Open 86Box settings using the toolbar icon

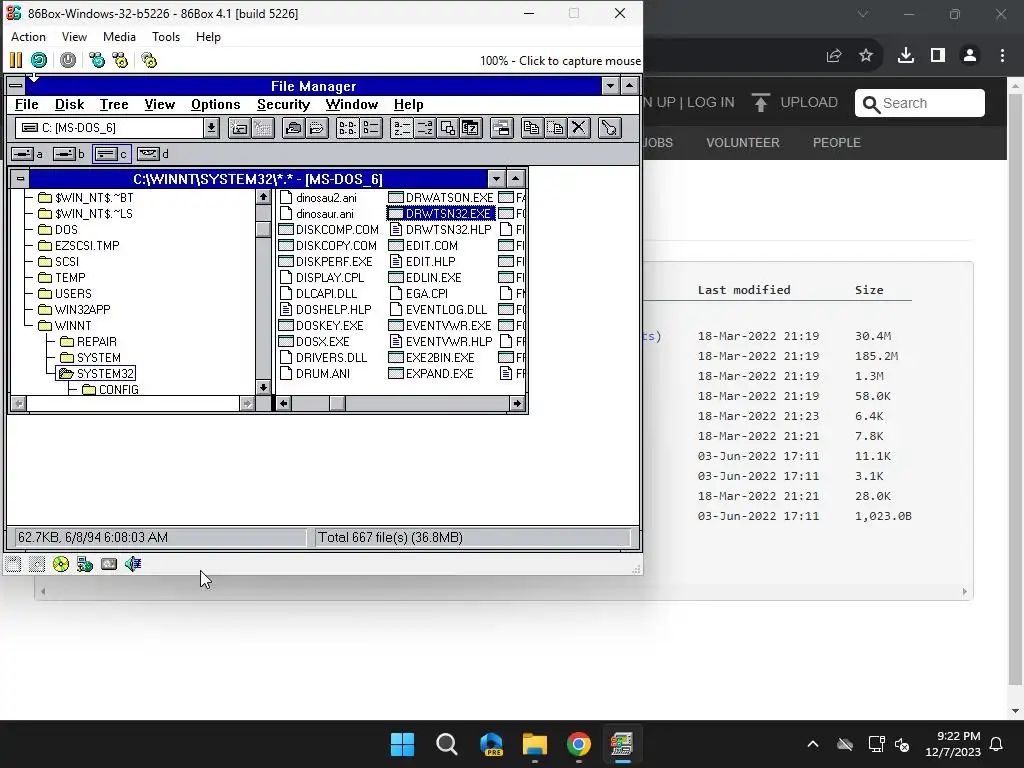pos(150,61)
